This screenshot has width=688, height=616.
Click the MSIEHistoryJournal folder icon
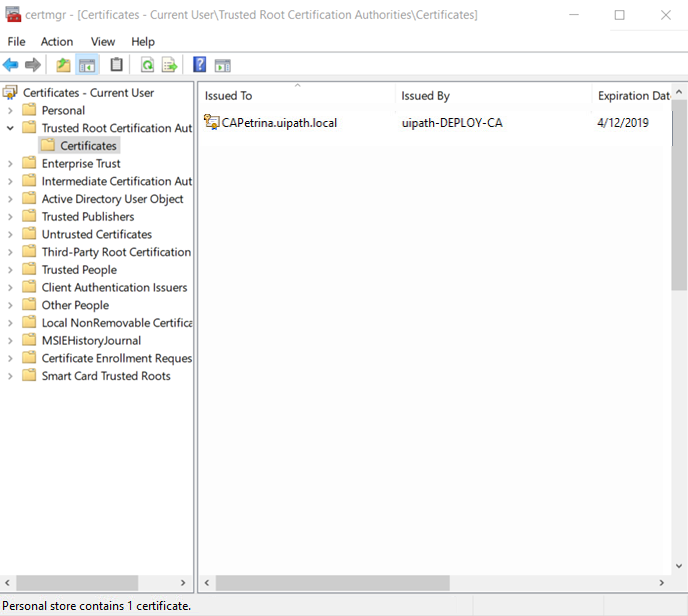click(29, 340)
